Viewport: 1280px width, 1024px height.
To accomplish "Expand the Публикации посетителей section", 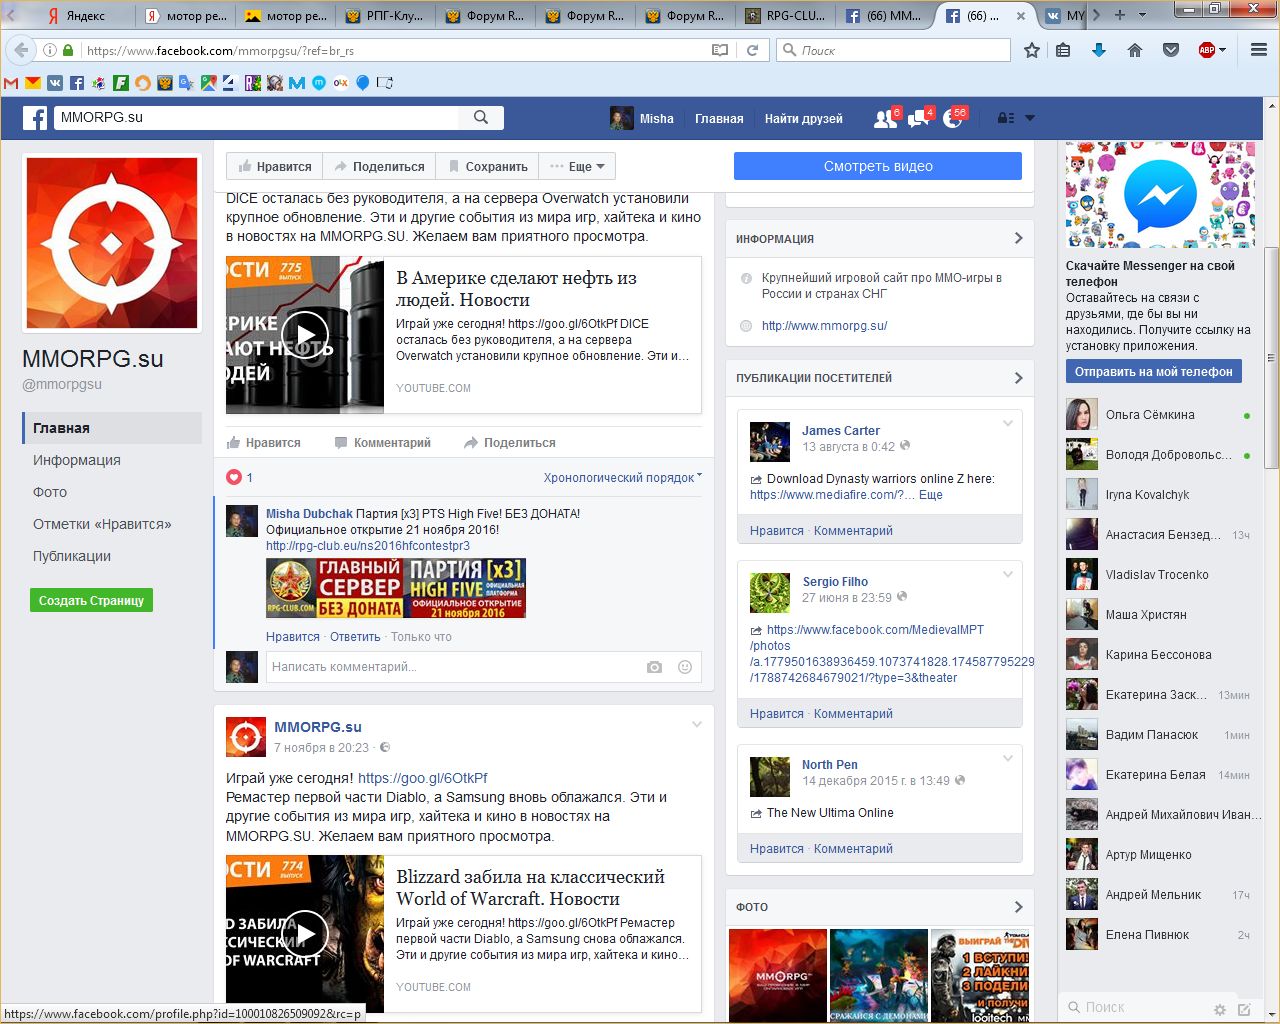I will [x=1018, y=378].
